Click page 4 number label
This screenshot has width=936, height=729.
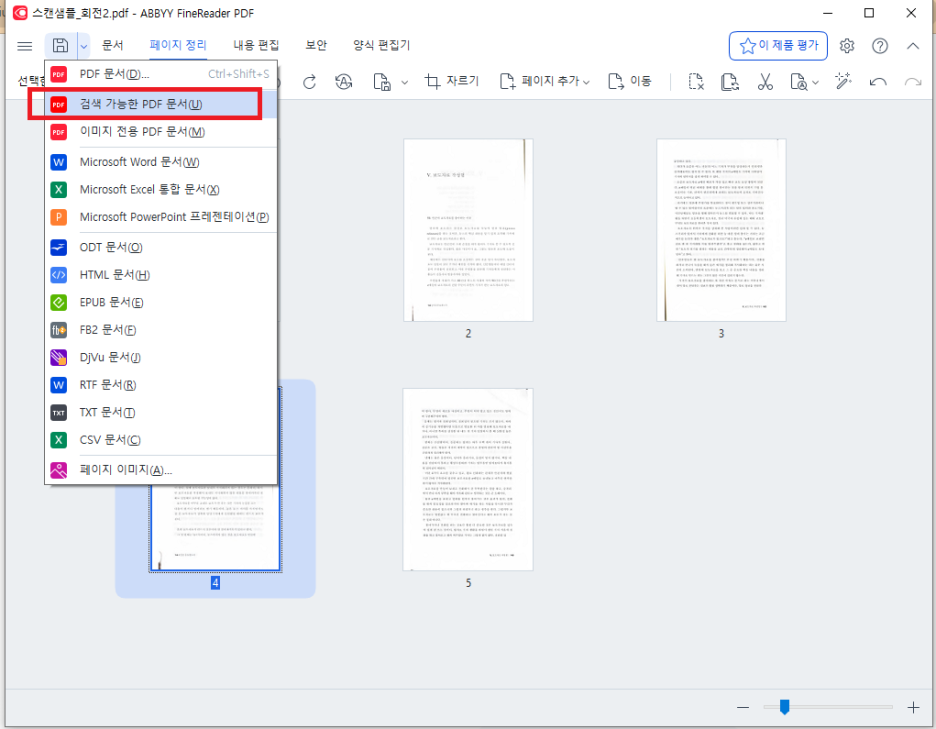(215, 583)
